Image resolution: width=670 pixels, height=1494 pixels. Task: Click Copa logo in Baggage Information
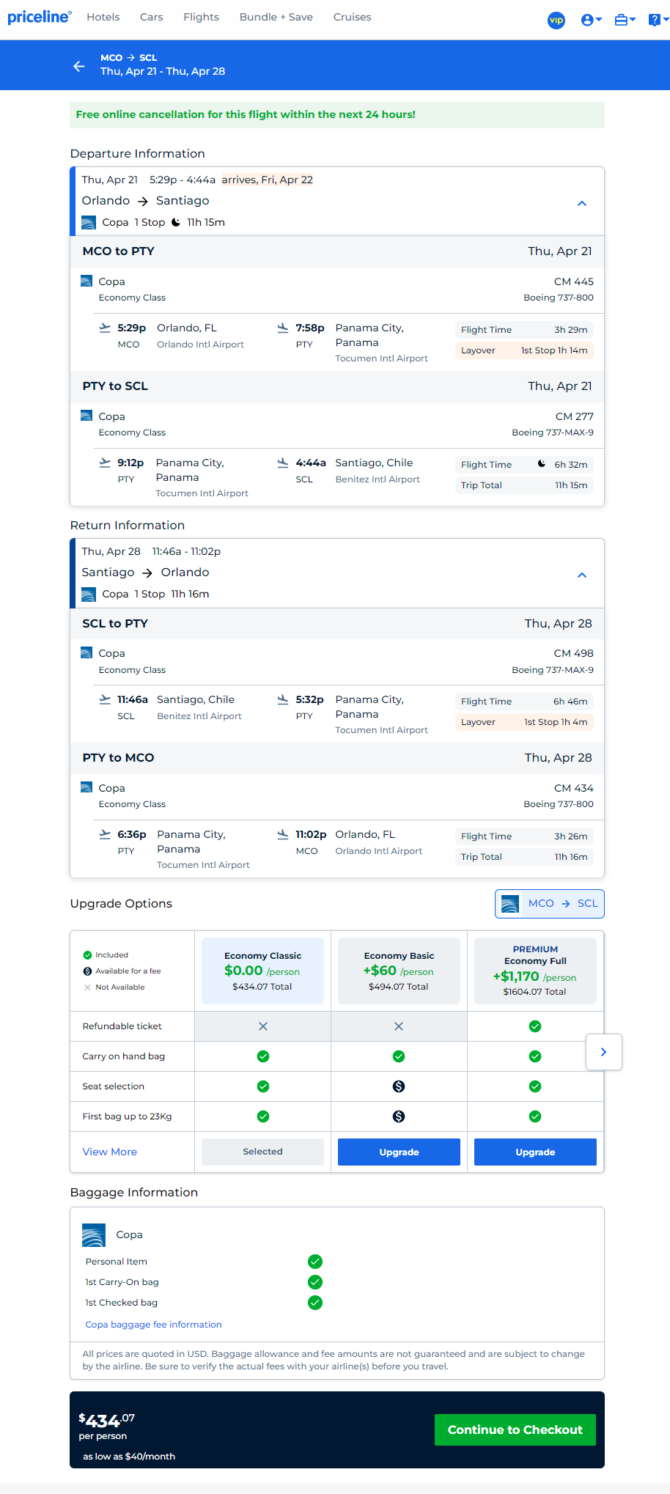click(94, 1235)
